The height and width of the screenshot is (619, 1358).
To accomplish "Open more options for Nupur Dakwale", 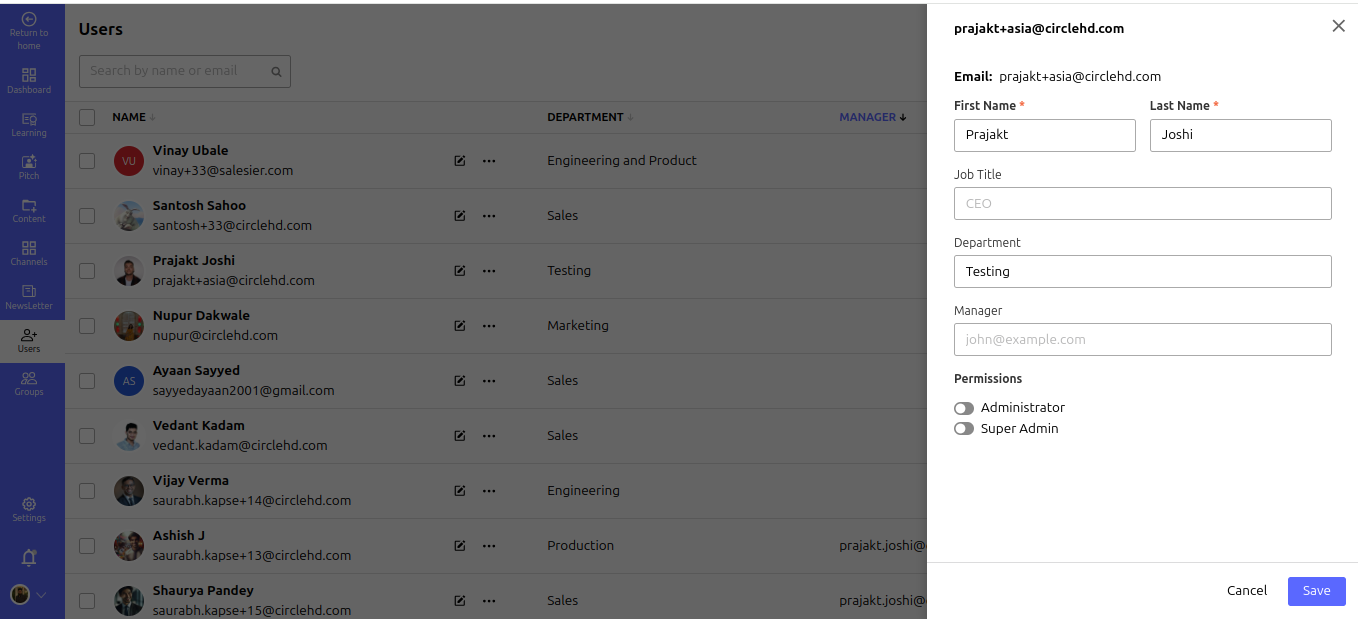I will (x=489, y=326).
